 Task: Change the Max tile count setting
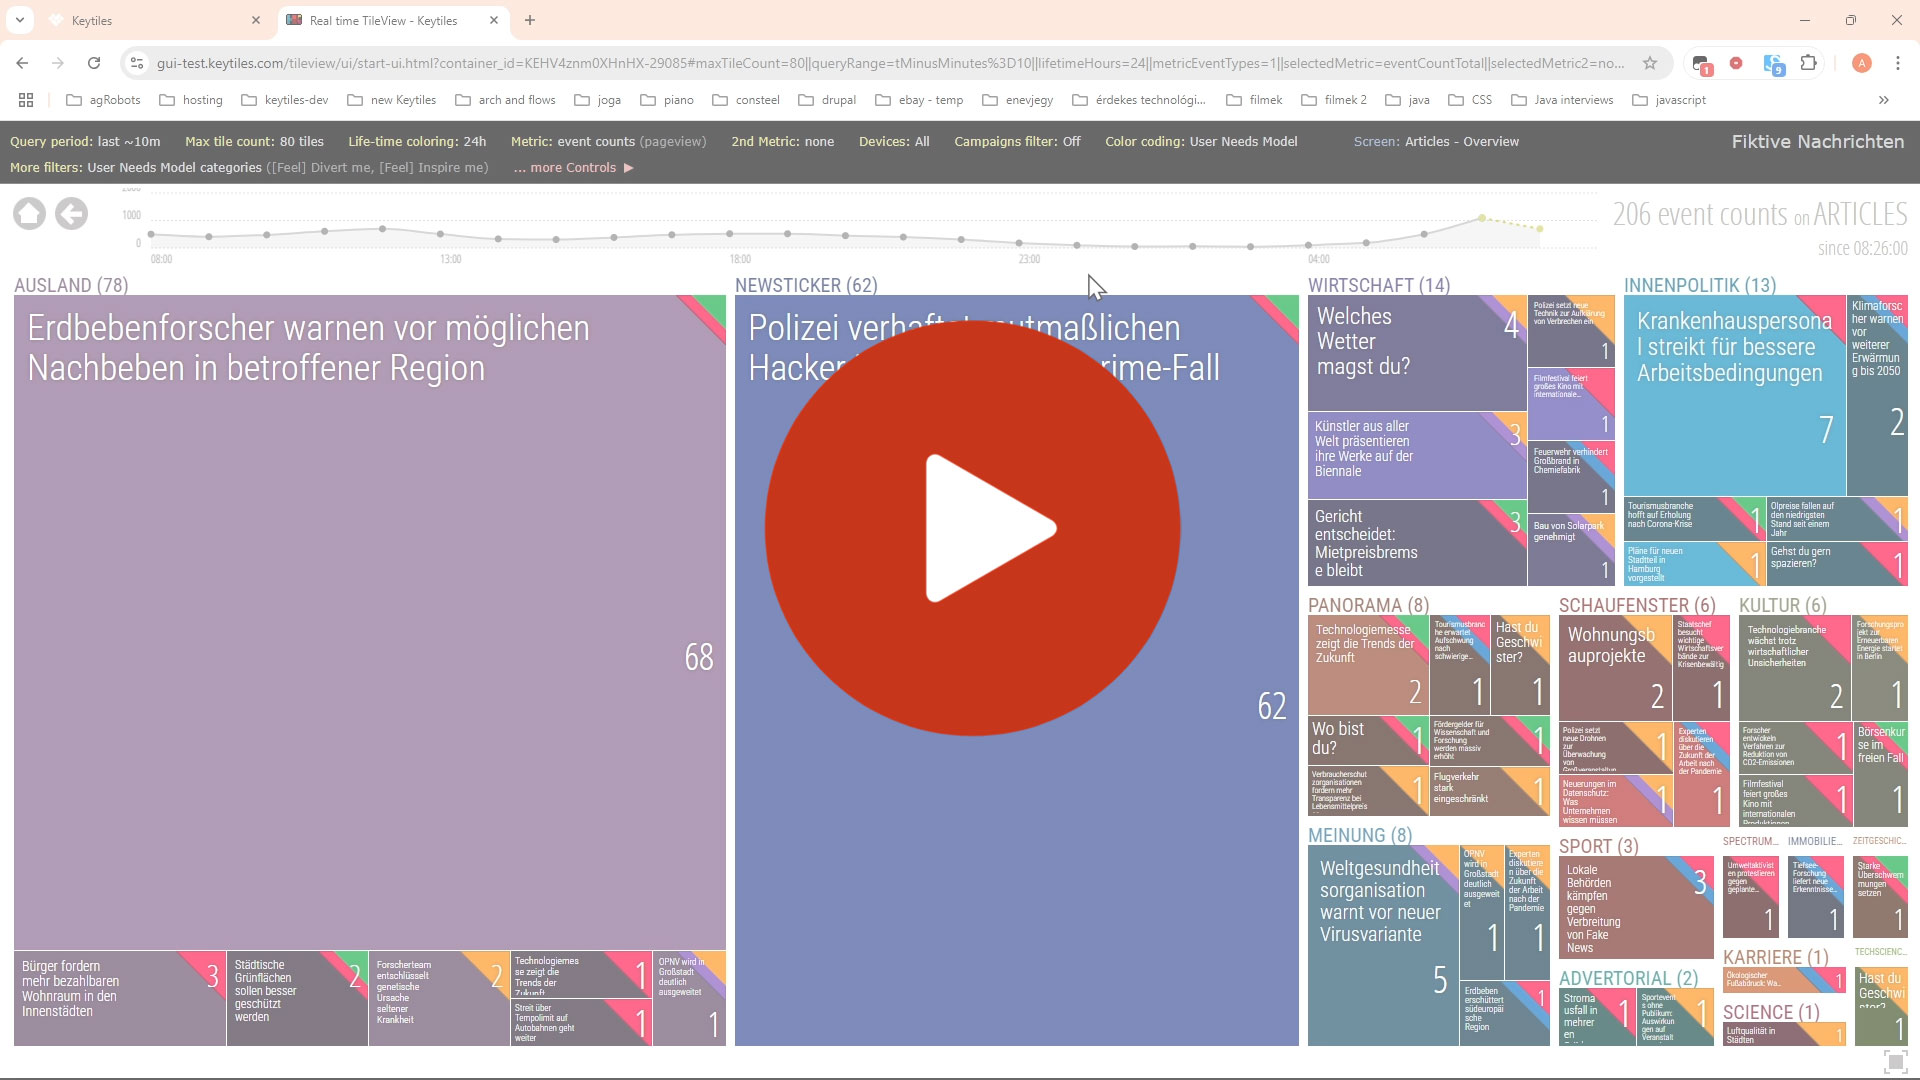254,142
